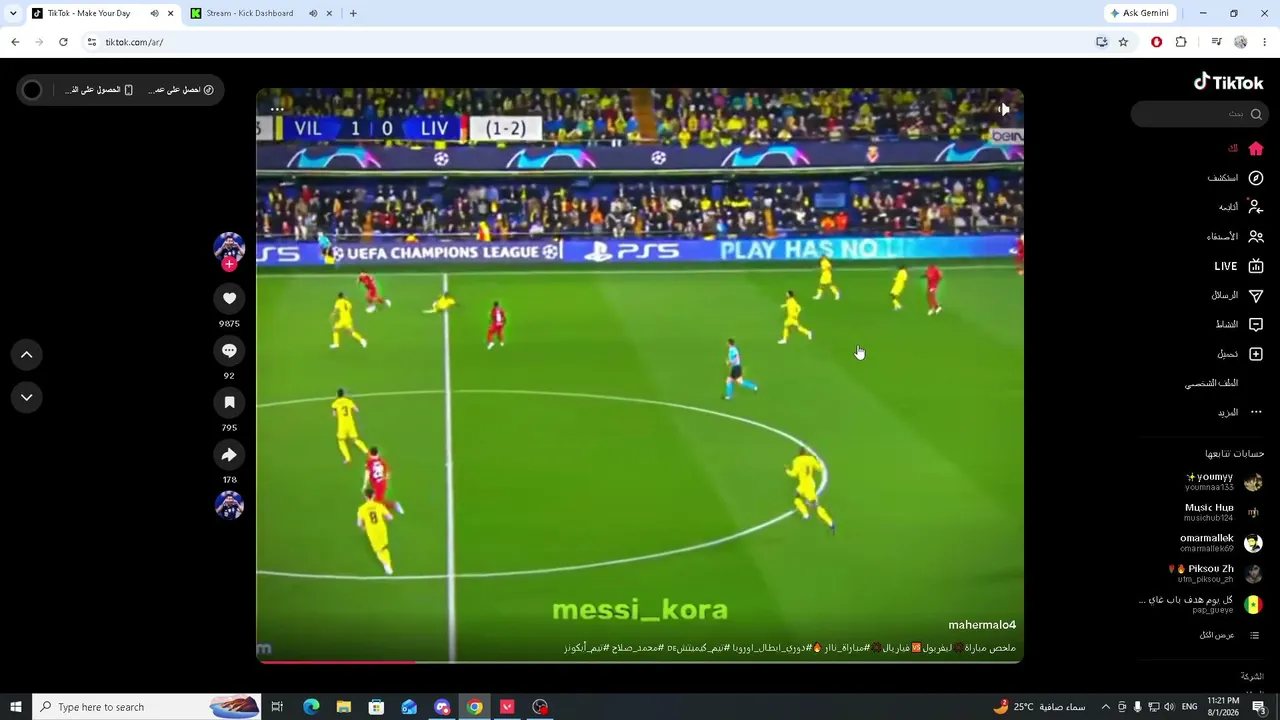Open File Explorer from the taskbar
The width and height of the screenshot is (1280, 720).
[344, 707]
